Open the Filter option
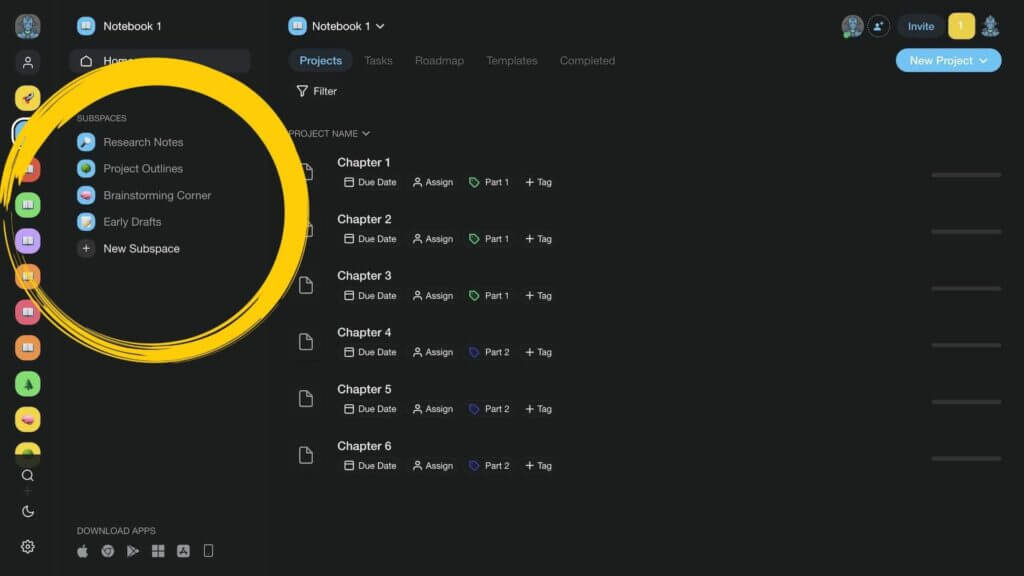 pyautogui.click(x=317, y=91)
